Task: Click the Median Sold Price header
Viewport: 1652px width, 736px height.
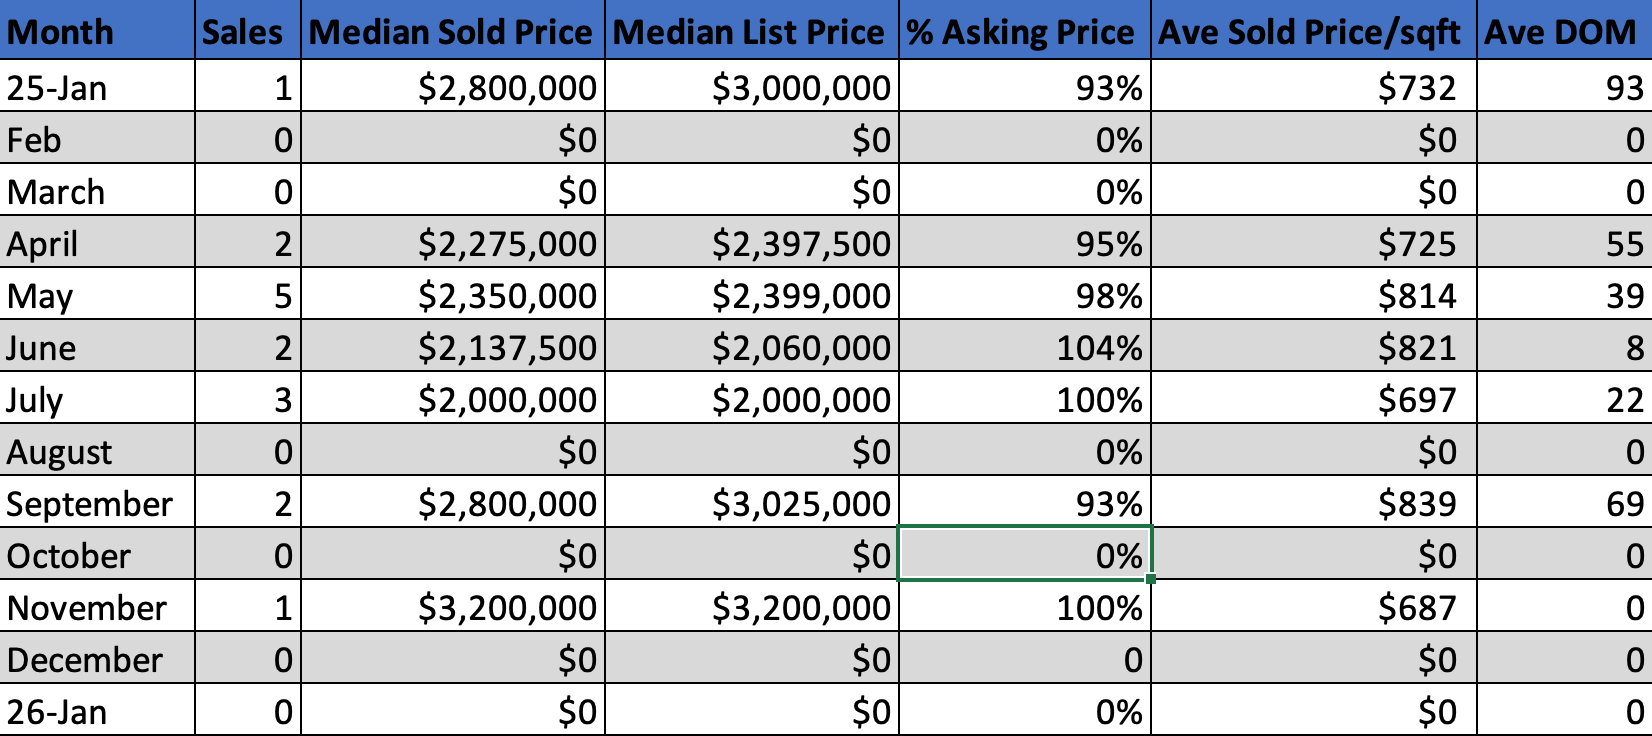Action: pos(452,32)
